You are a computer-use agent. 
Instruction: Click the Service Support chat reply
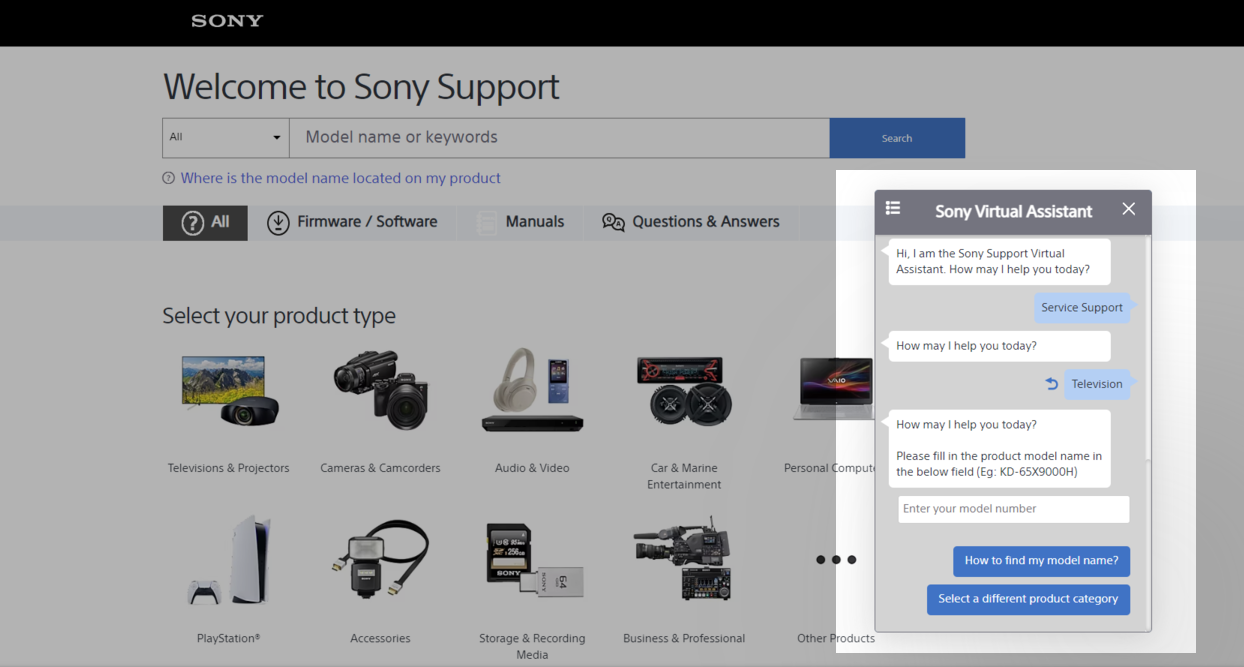pos(1082,308)
